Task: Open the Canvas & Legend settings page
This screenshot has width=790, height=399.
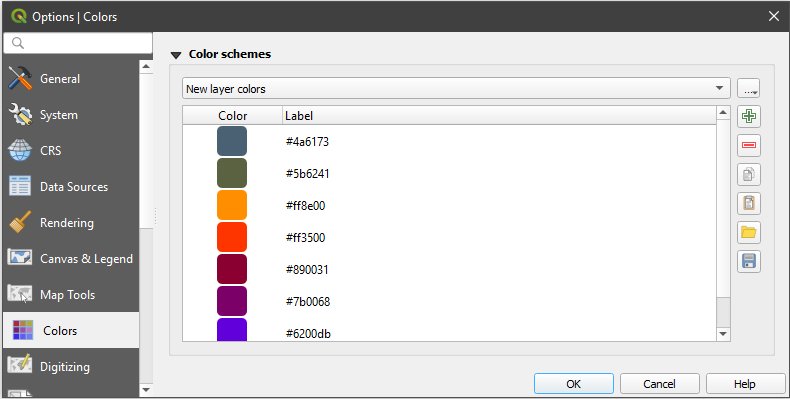Action: click(71, 259)
